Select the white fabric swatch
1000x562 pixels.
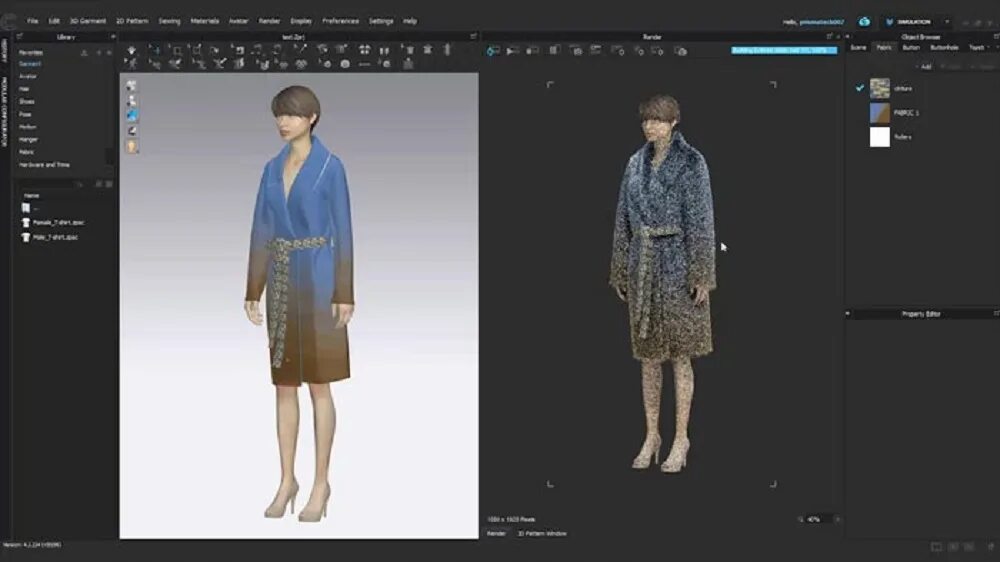pyautogui.click(x=879, y=137)
